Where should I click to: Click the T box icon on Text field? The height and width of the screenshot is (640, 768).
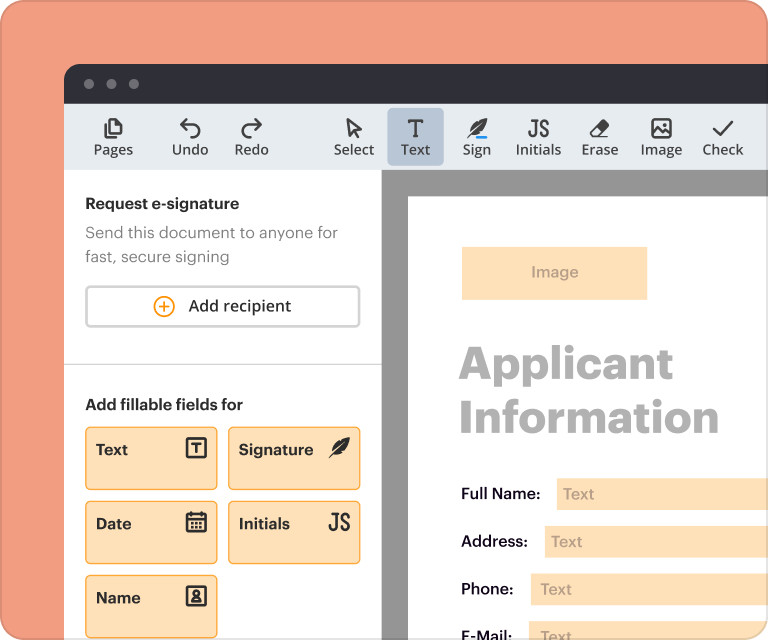(x=196, y=448)
